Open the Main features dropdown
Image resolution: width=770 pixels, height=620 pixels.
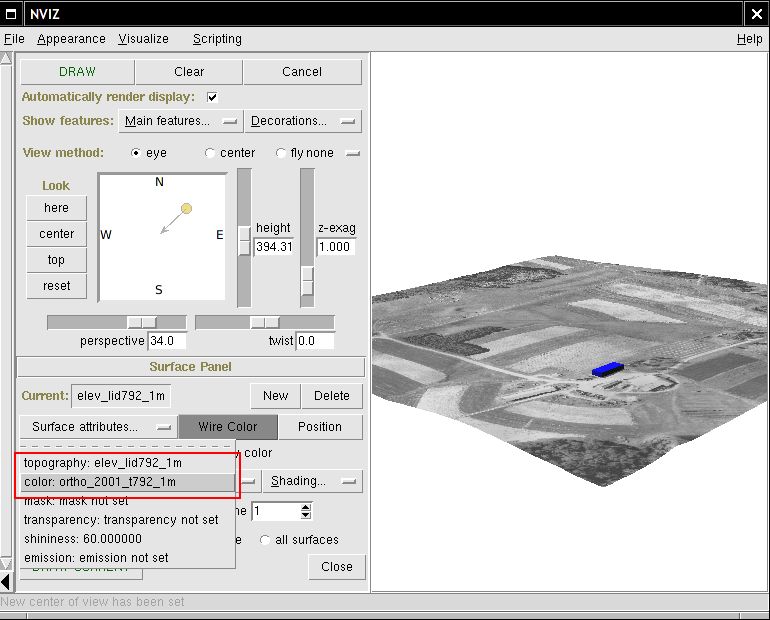pyautogui.click(x=180, y=121)
